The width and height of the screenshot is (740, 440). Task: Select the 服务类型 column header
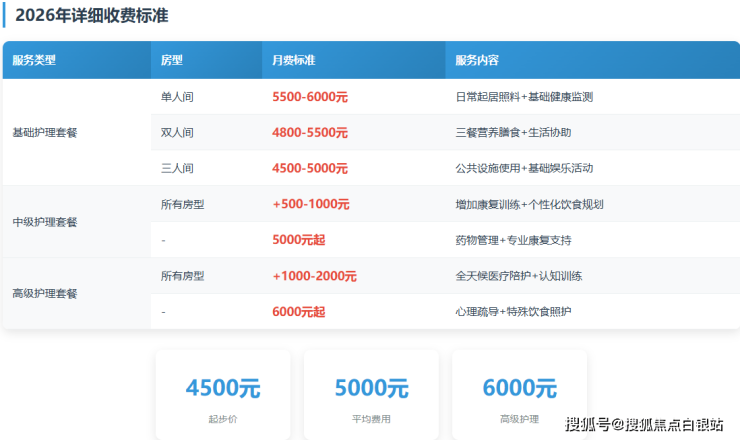34,60
